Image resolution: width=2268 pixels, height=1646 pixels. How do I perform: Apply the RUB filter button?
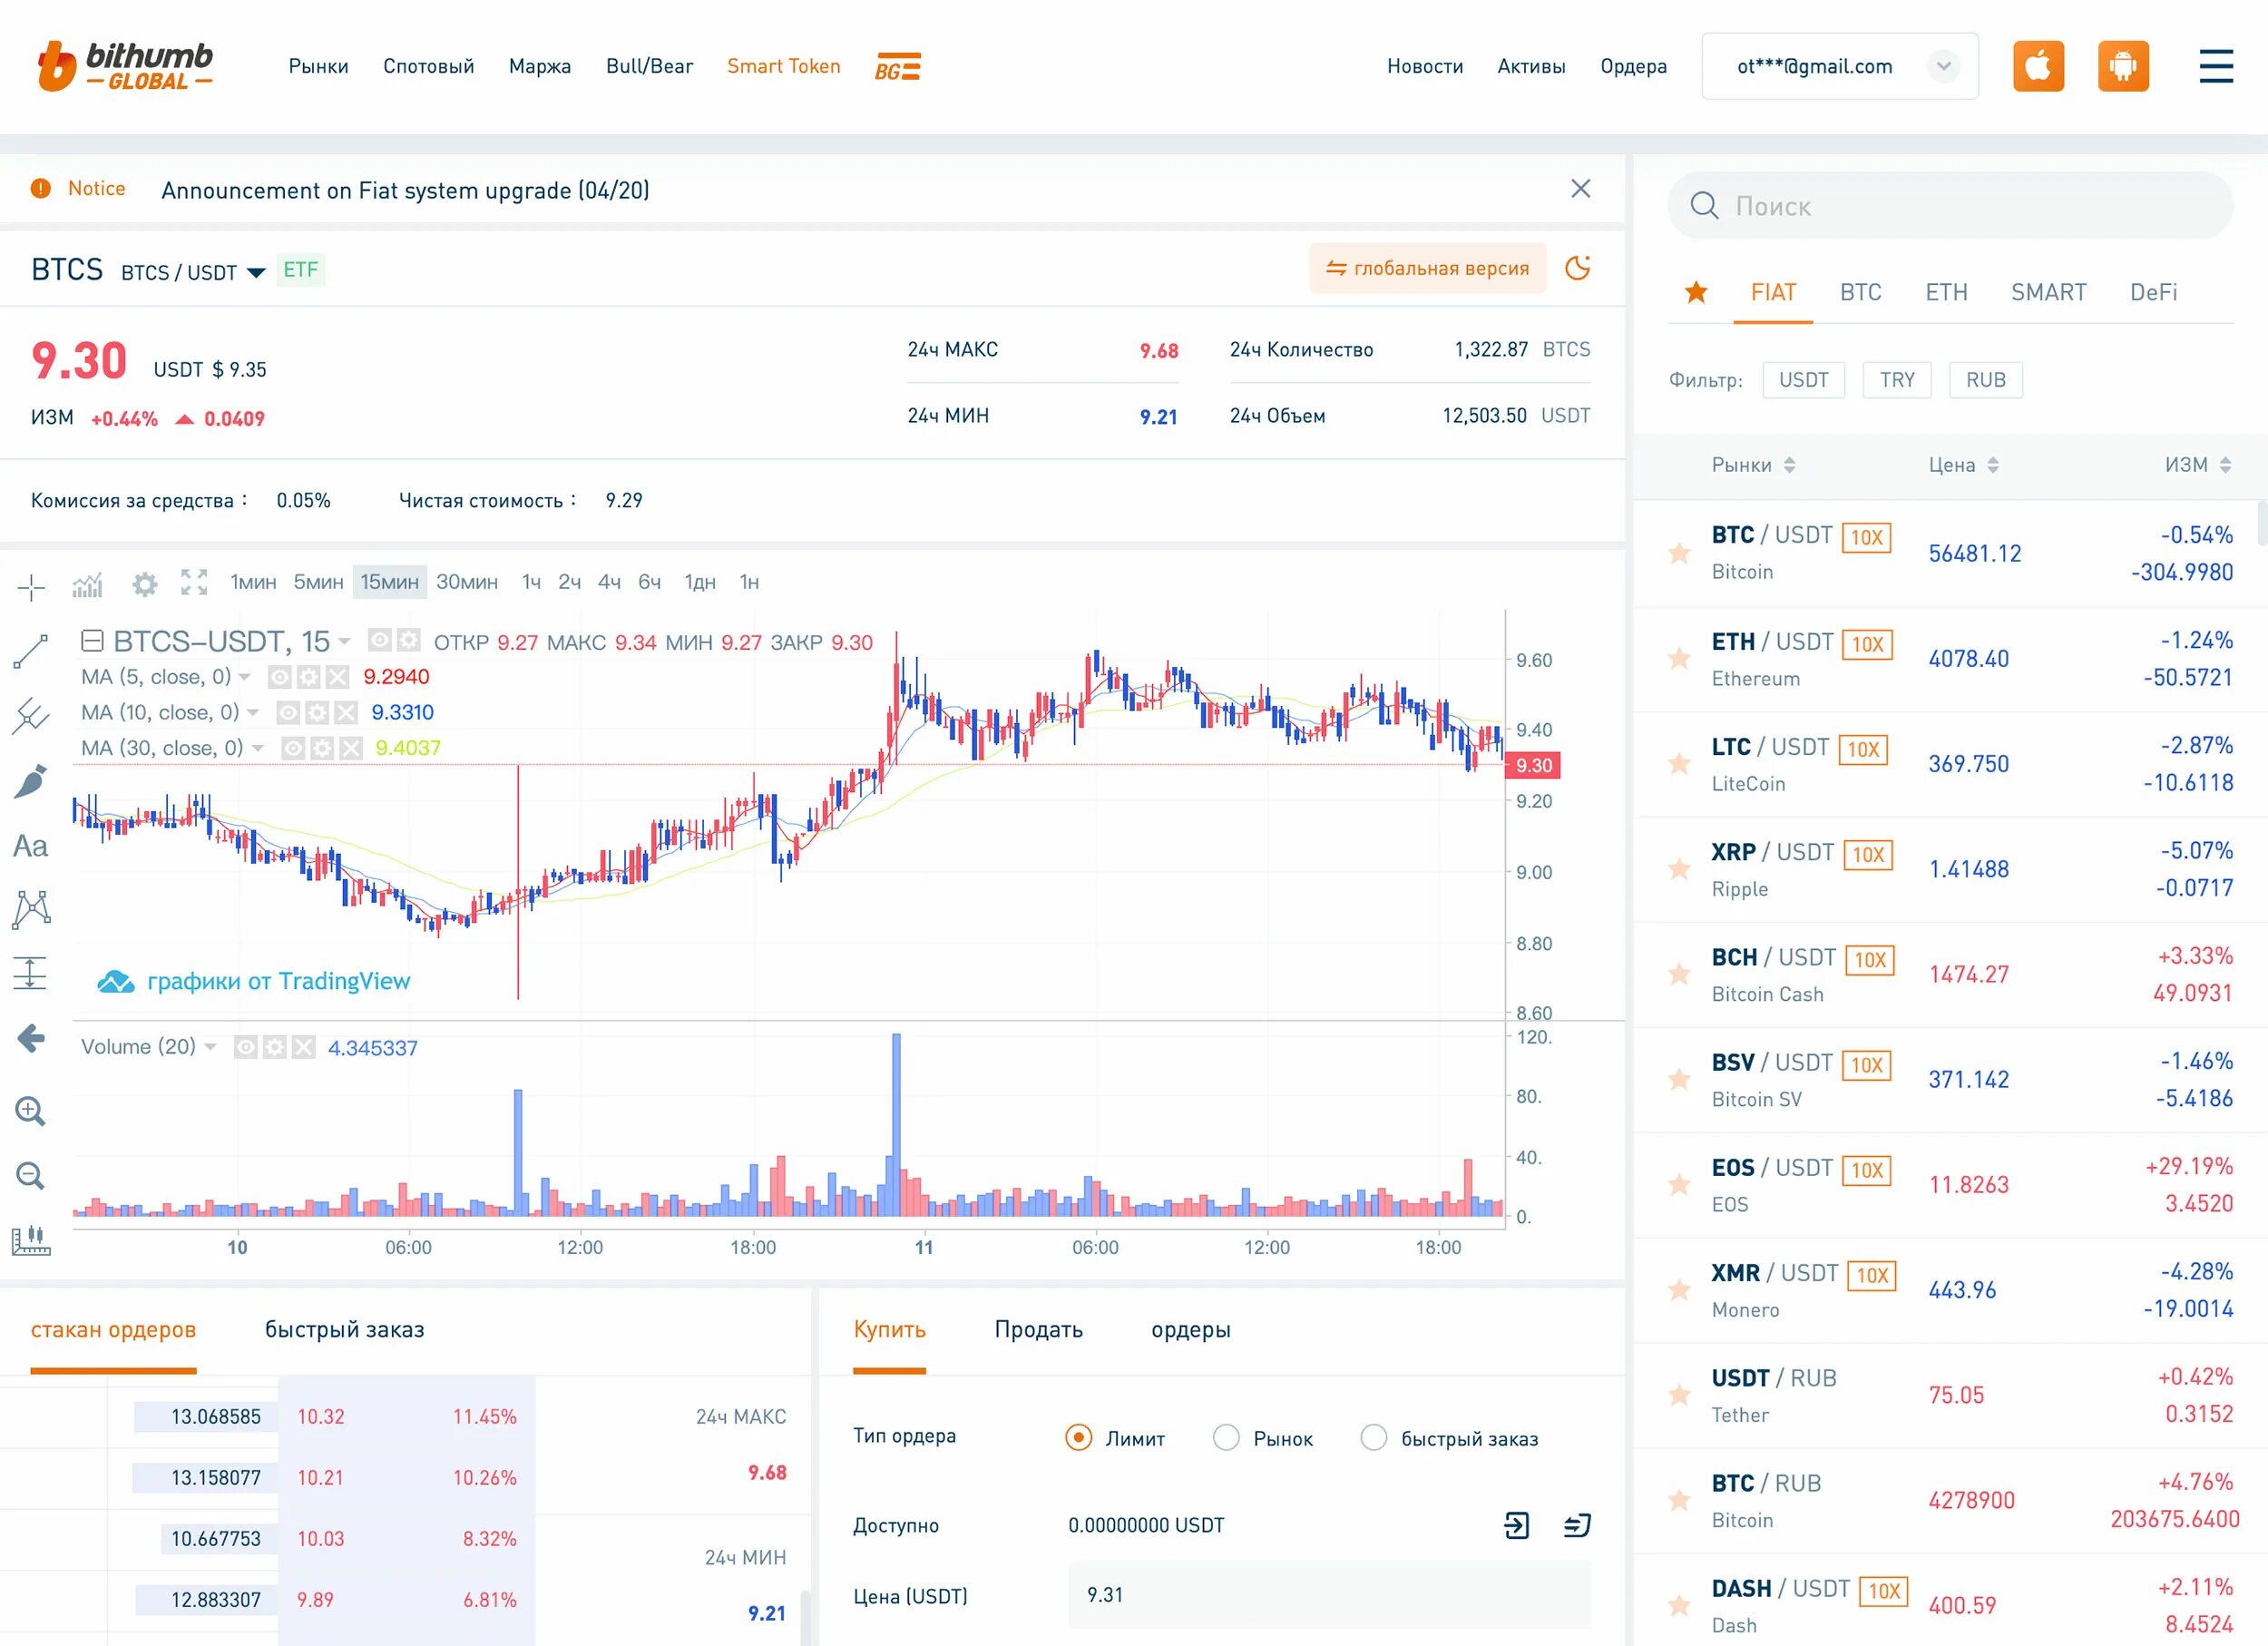pyautogui.click(x=1985, y=380)
